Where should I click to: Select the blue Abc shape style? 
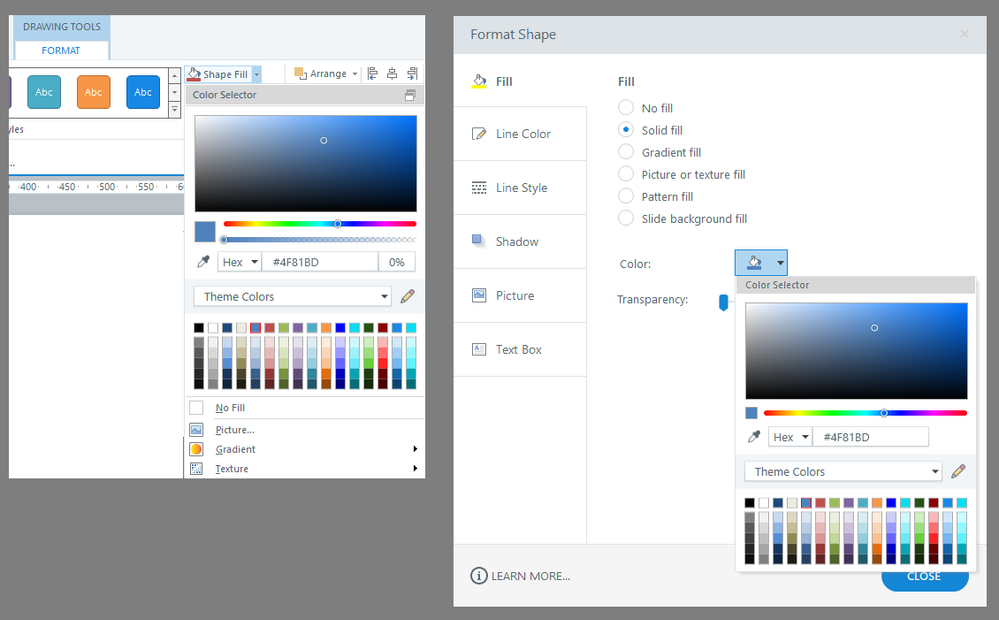143,92
